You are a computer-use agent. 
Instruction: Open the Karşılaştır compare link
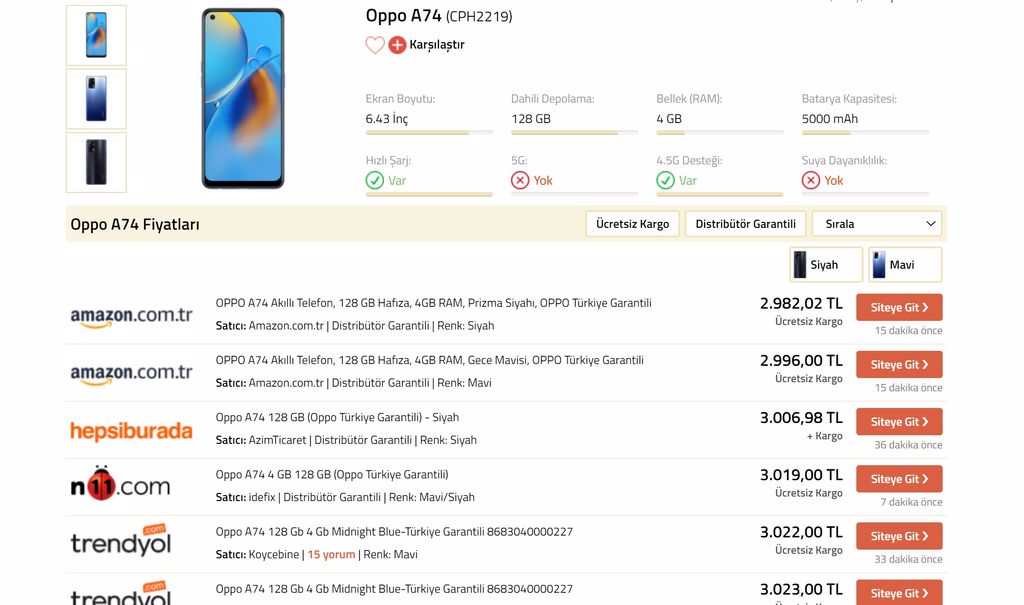[x=436, y=44]
